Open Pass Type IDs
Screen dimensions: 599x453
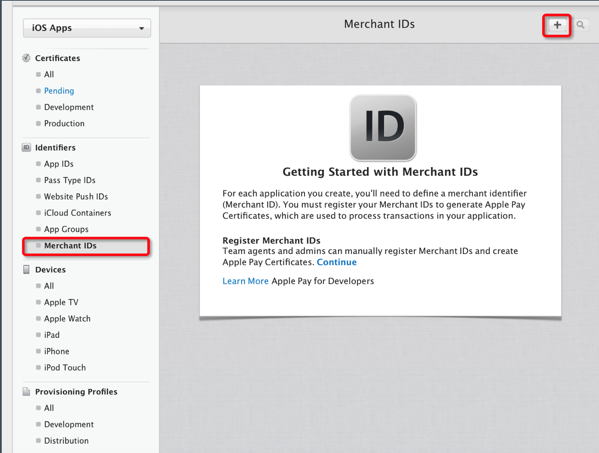point(70,180)
